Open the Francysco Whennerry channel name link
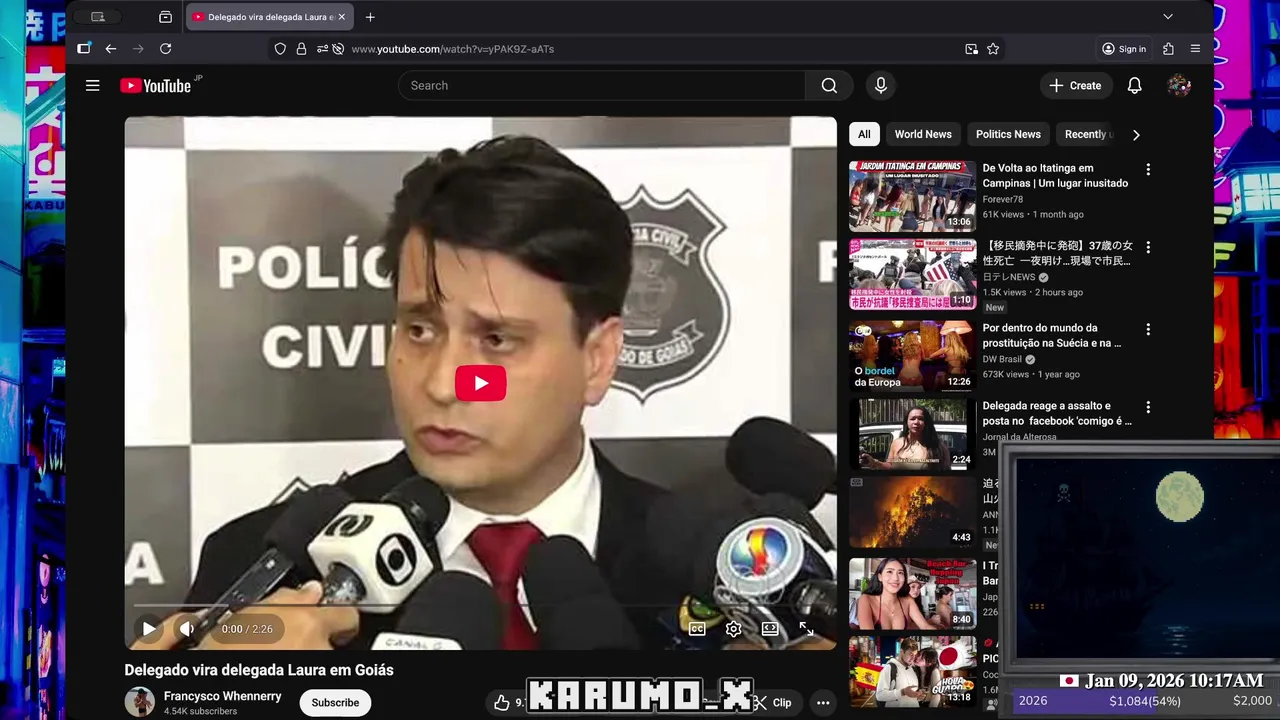This screenshot has height=720, width=1280. pos(223,696)
